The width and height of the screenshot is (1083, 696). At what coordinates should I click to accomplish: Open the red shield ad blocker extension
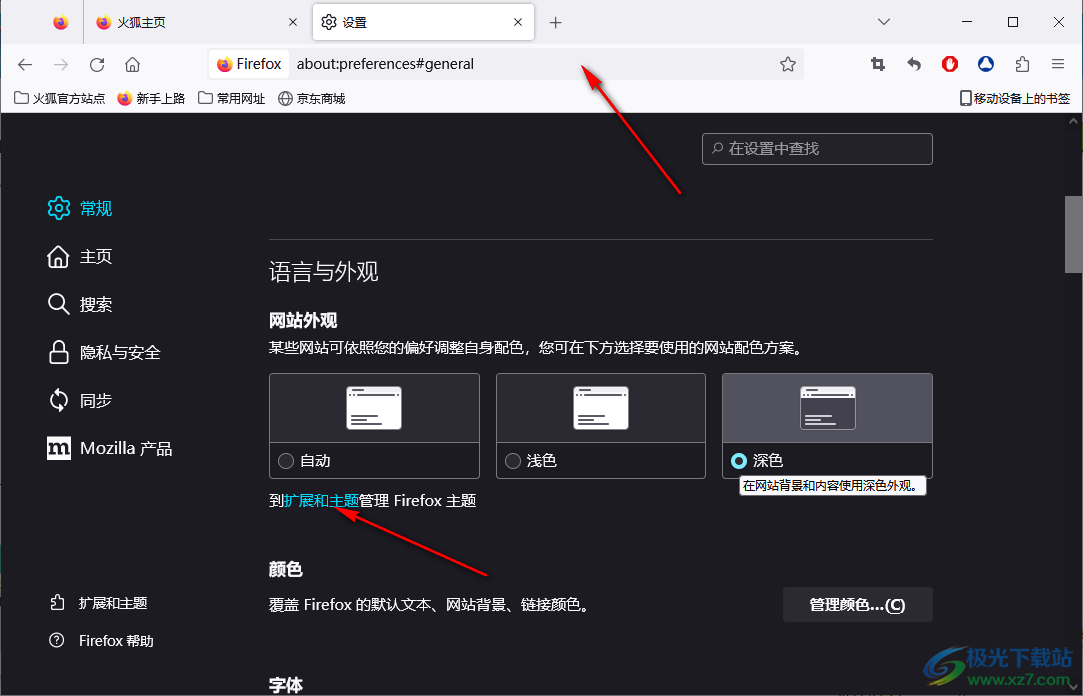[x=950, y=64]
